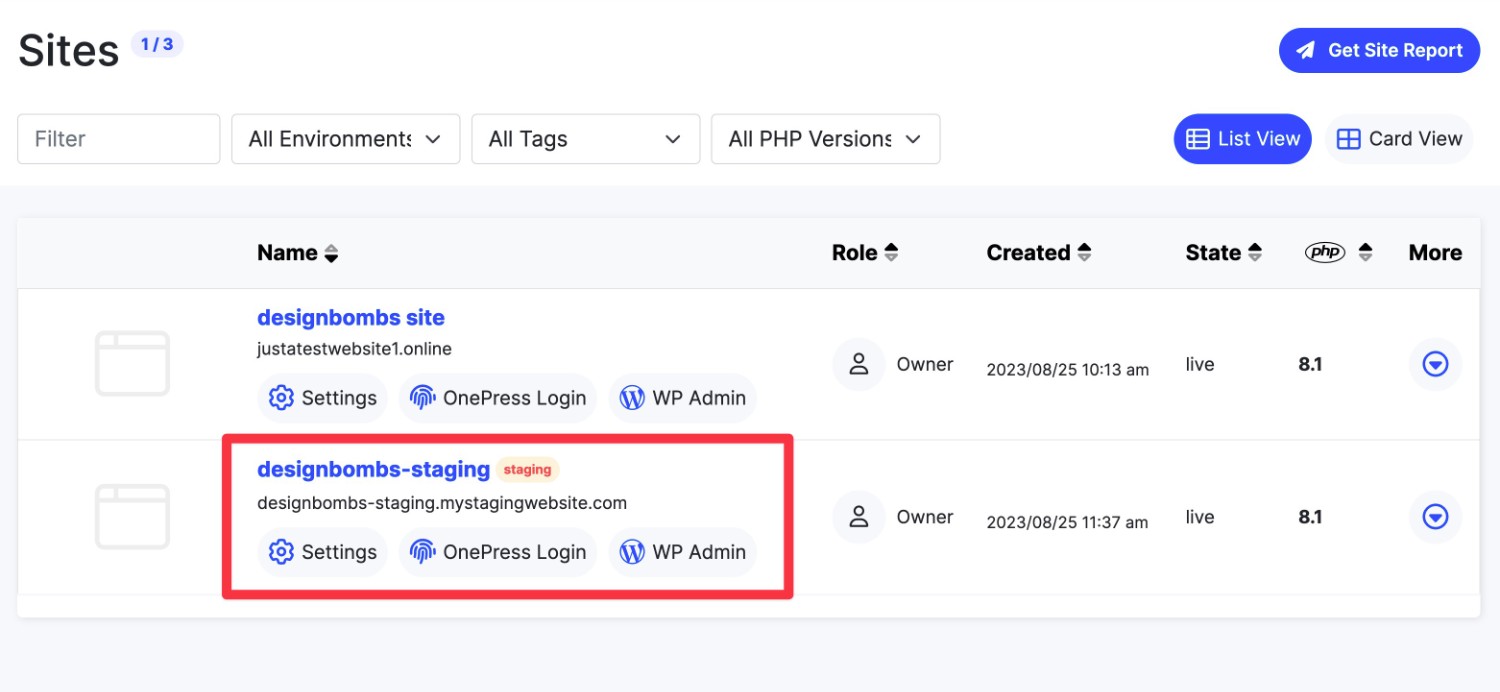Select the designbombs-staging.mystagingwebsite.com domain text
The width and height of the screenshot is (1500, 692).
442,503
